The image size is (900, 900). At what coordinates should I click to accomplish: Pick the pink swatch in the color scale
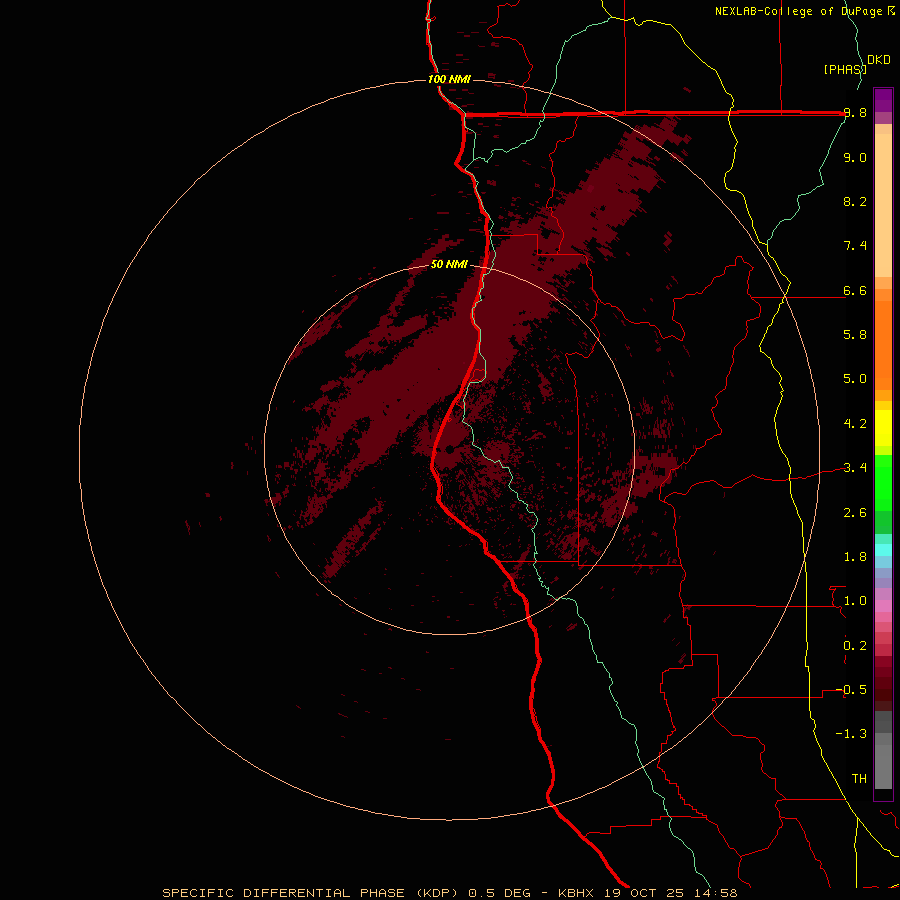point(883,606)
